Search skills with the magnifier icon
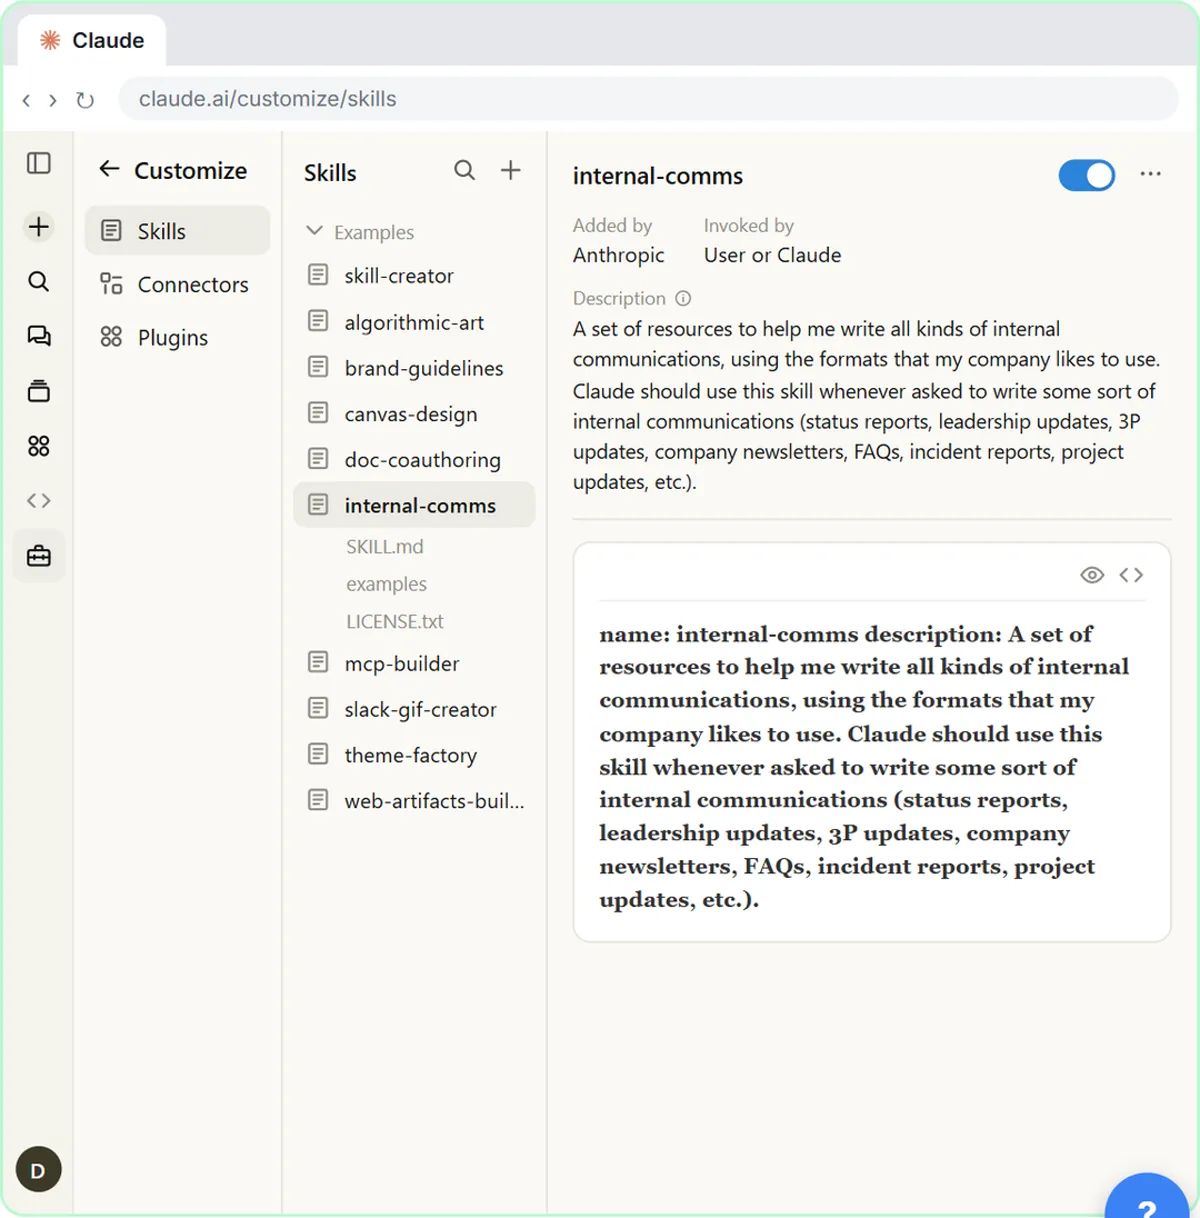Image resolution: width=1200 pixels, height=1218 pixels. (464, 170)
